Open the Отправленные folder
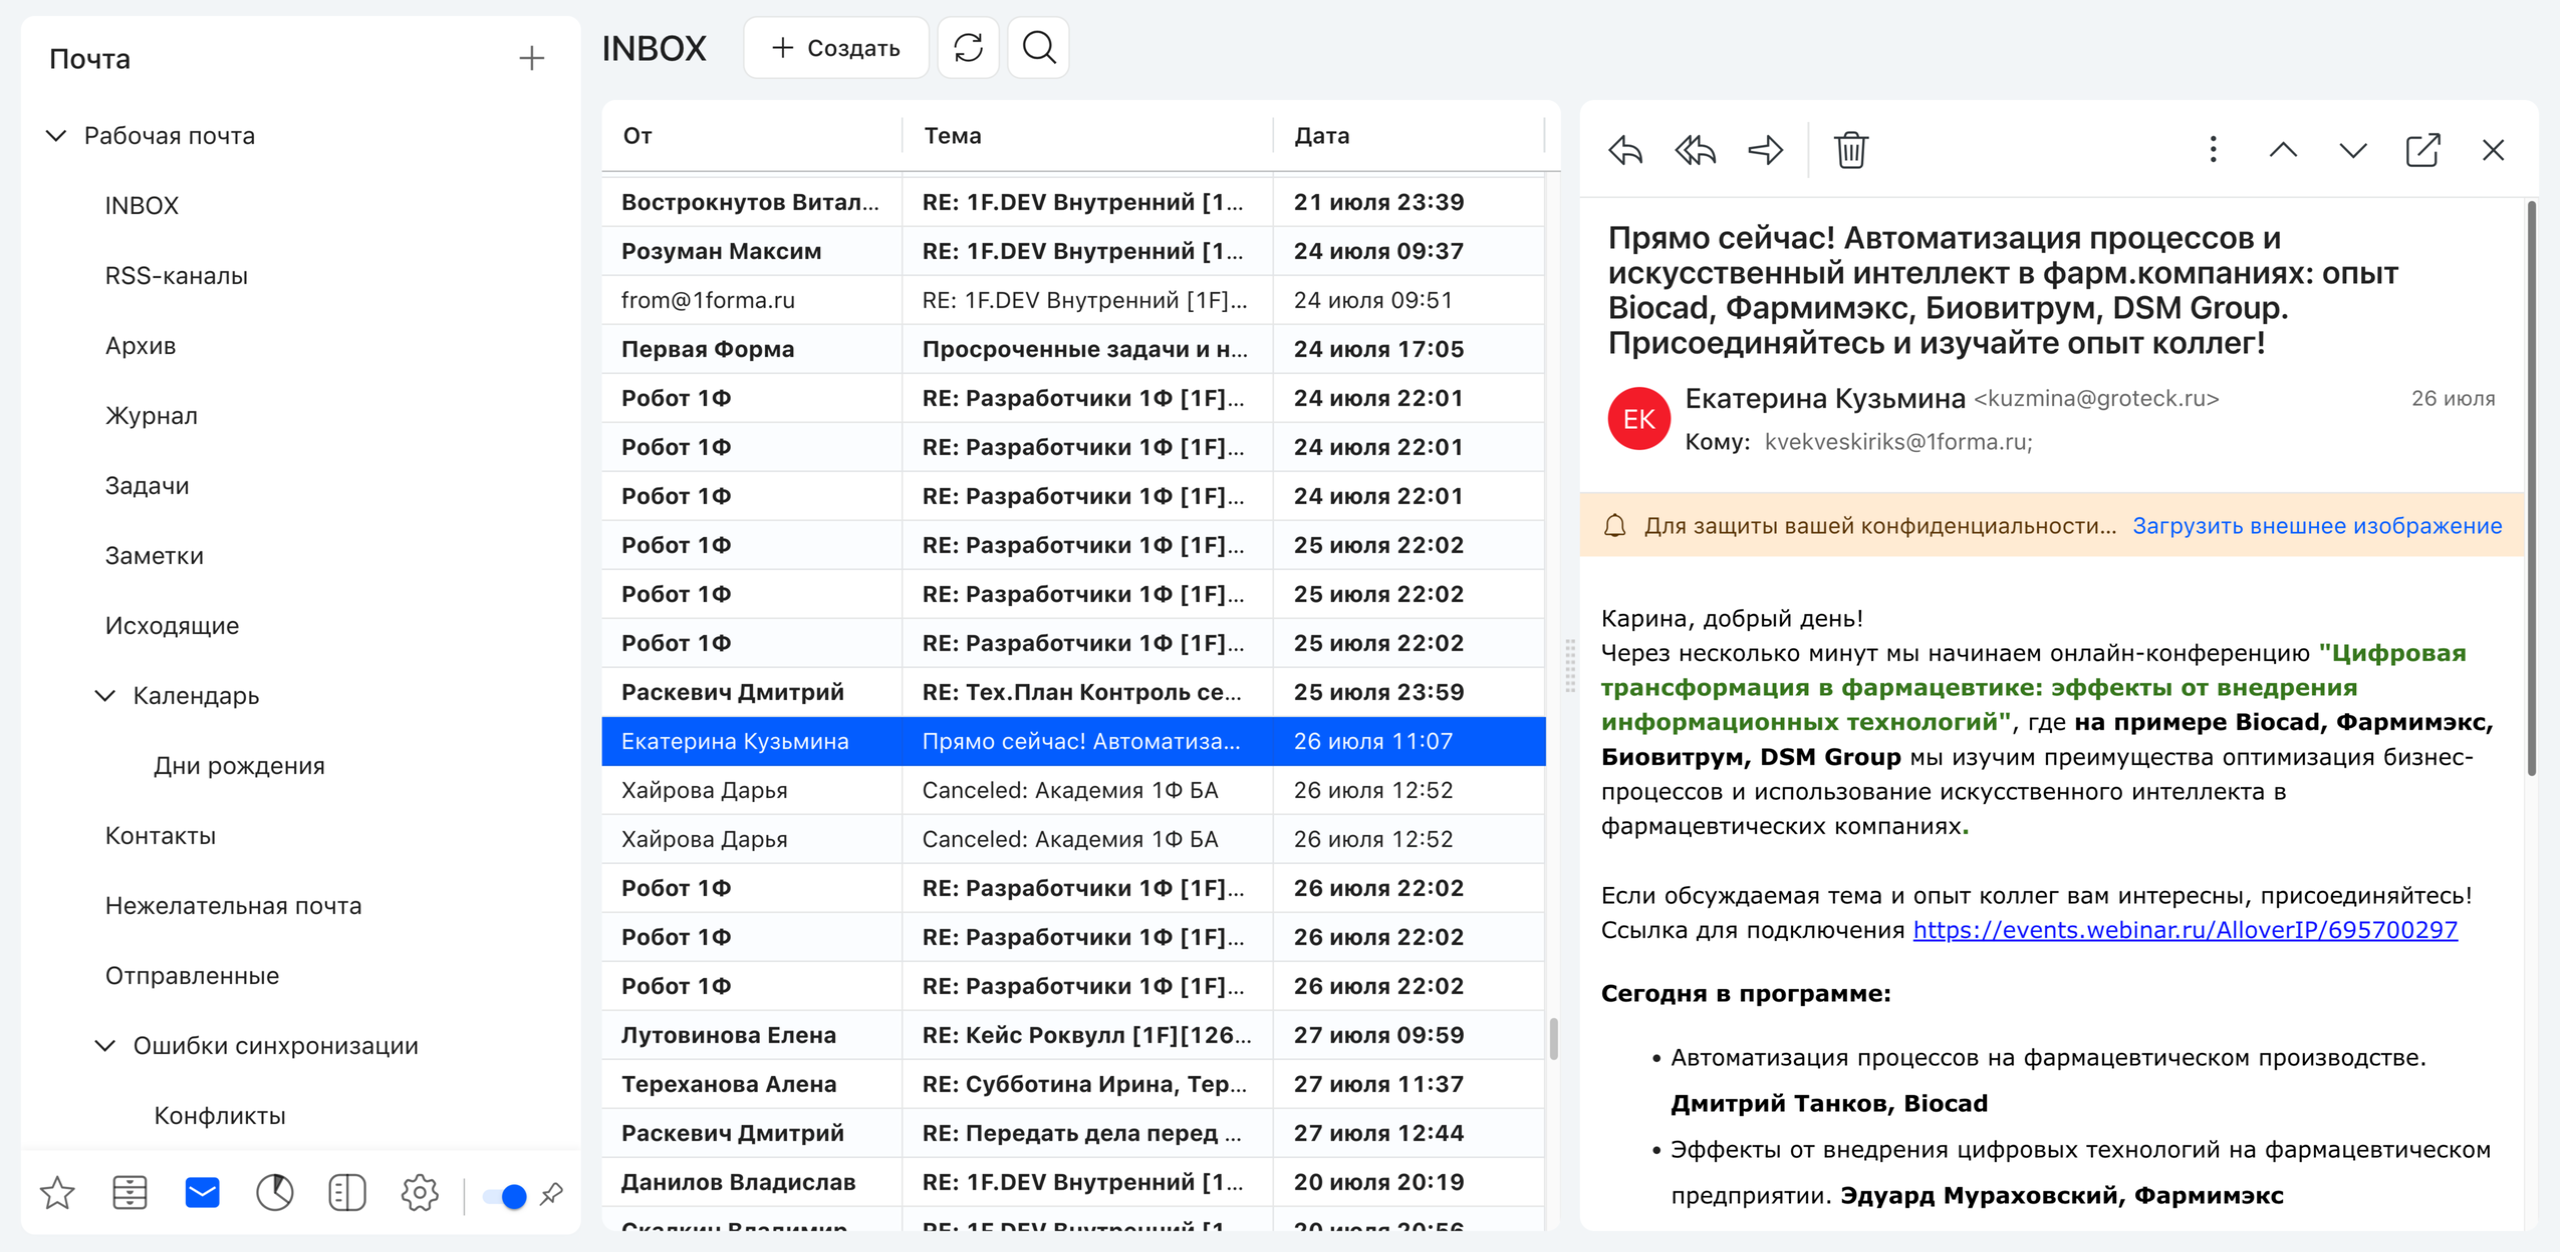 tap(192, 975)
